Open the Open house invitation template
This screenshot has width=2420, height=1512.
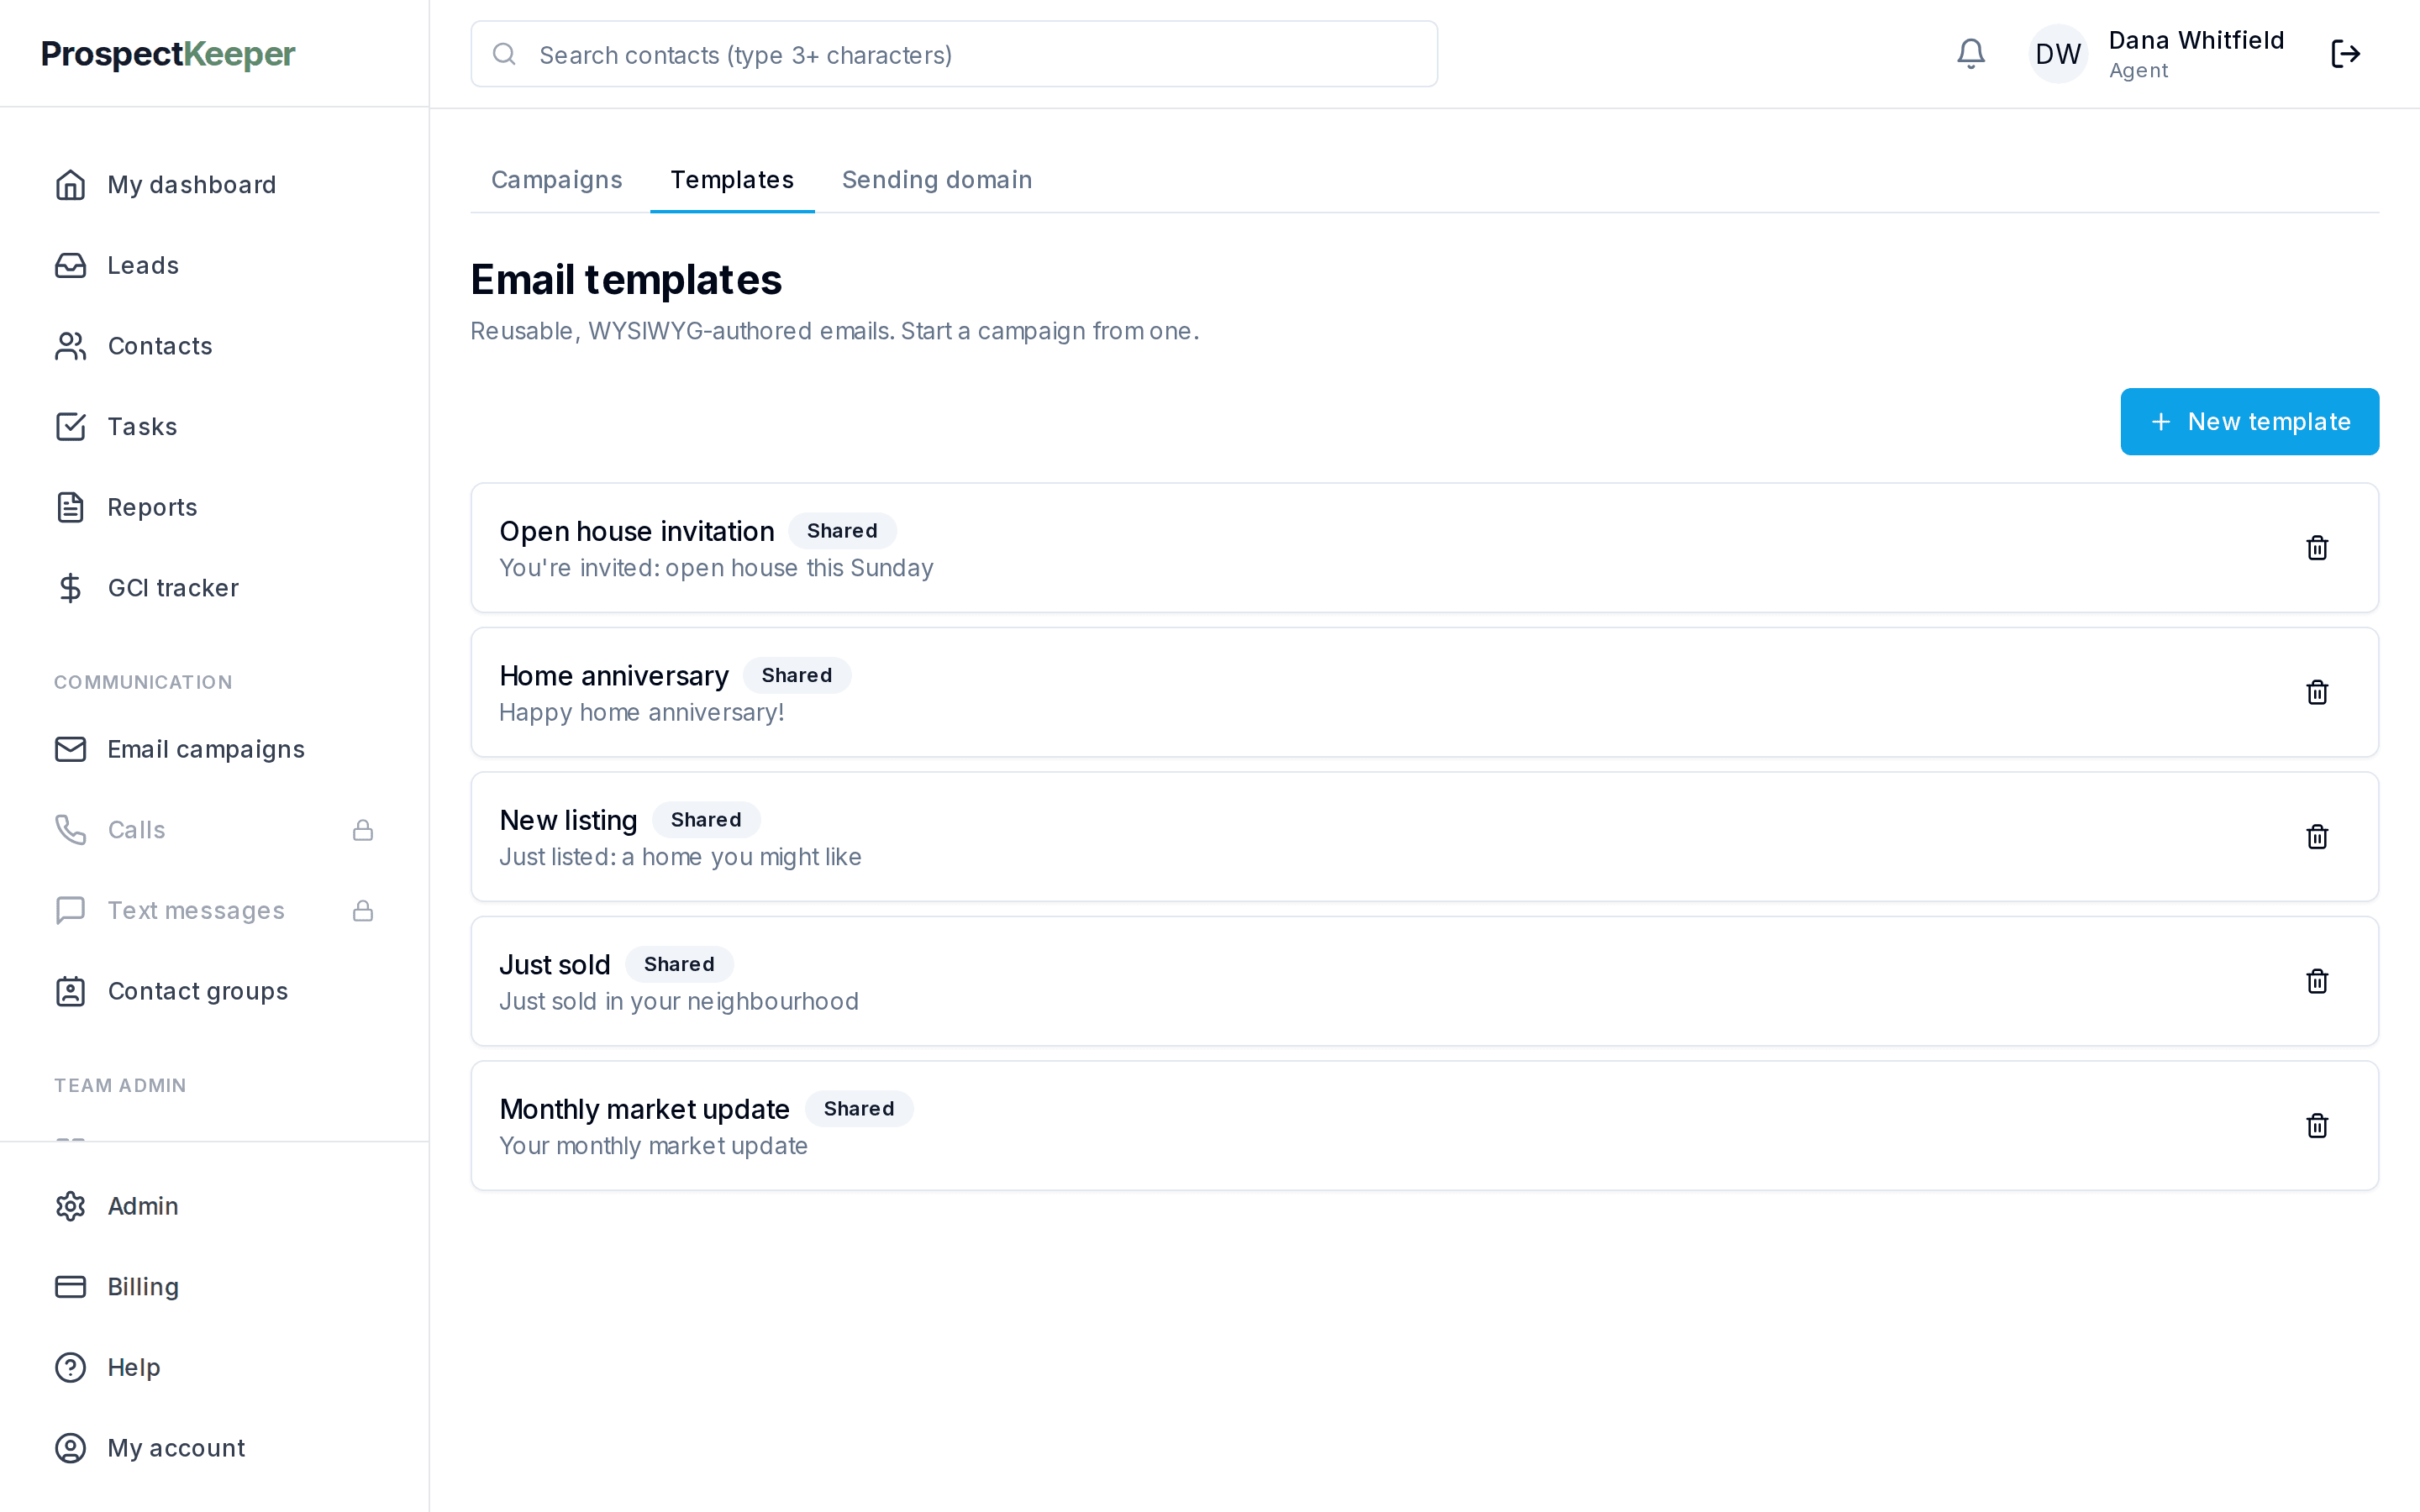[1424, 548]
